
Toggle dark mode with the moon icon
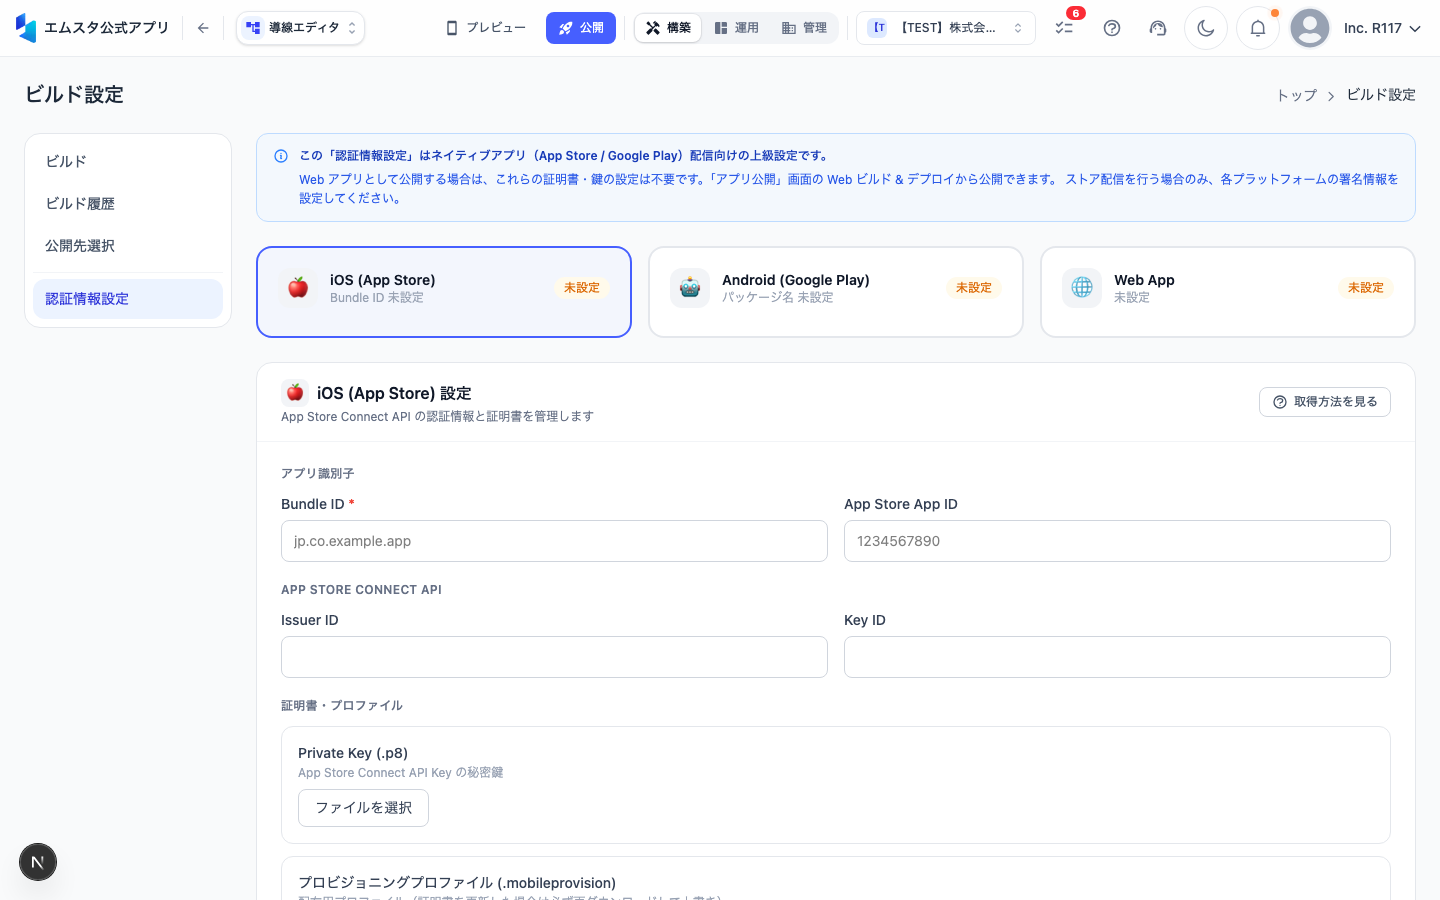coord(1206,28)
